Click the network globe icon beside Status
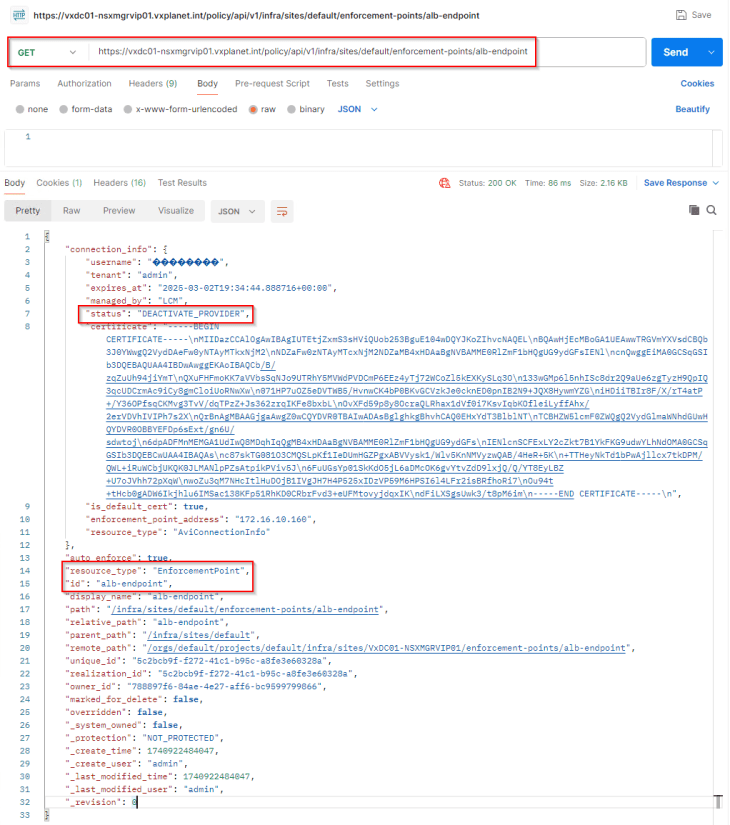Image resolution: width=730 pixels, height=825 pixels. [x=443, y=183]
